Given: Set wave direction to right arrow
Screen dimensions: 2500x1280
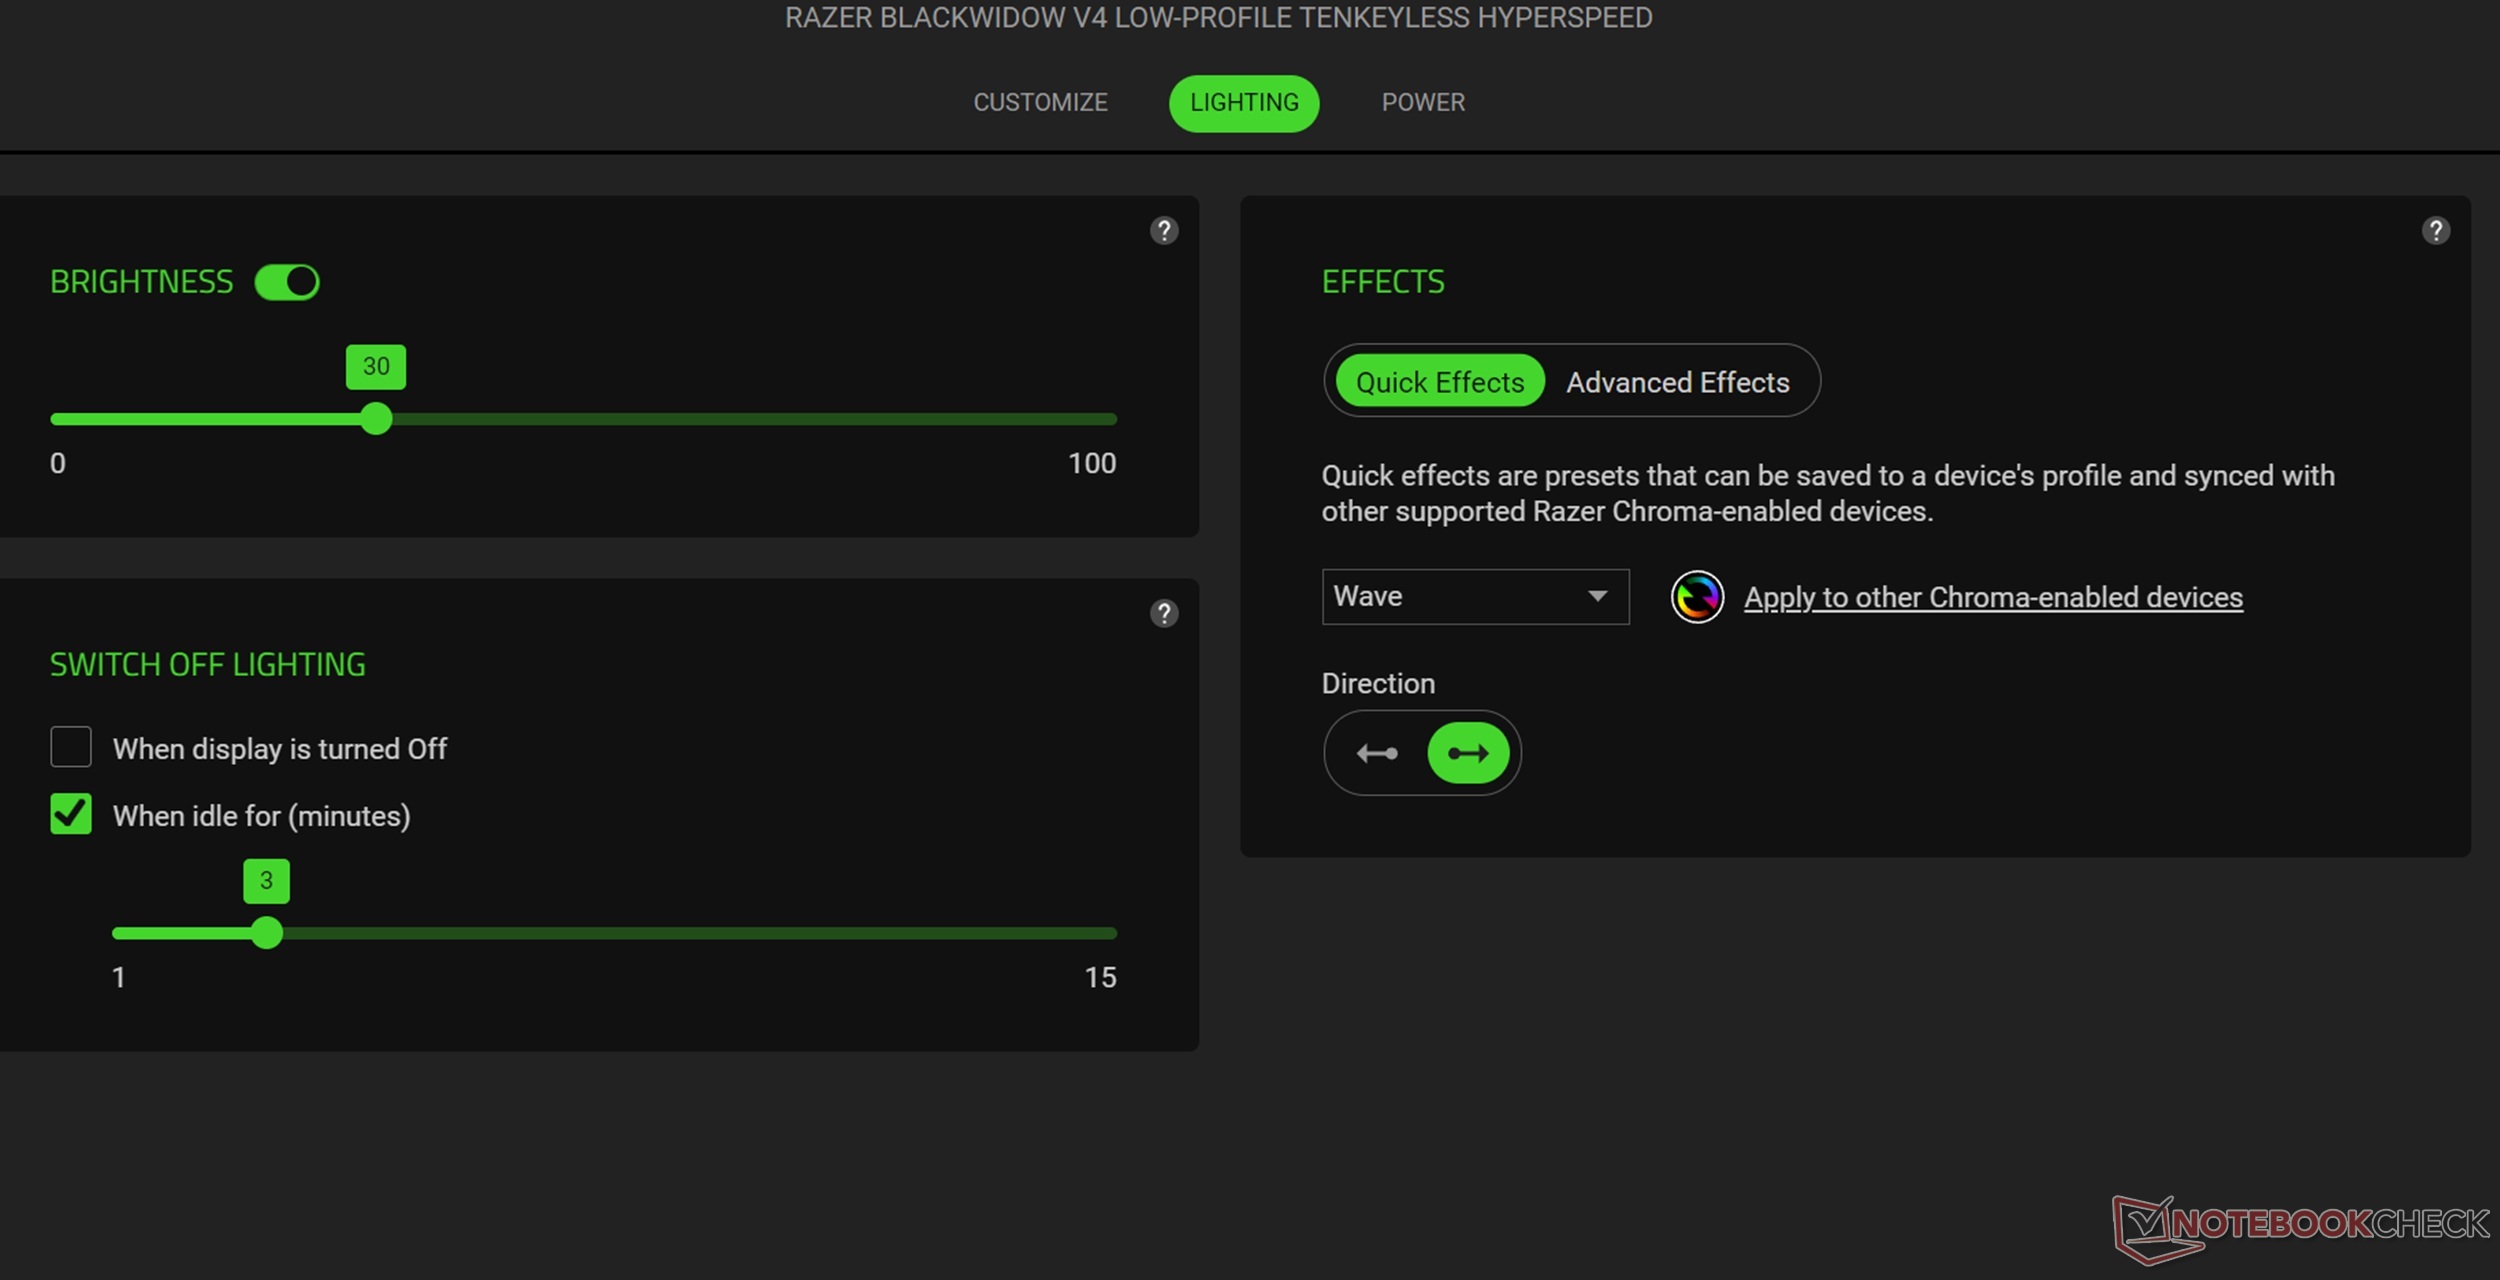Looking at the screenshot, I should coord(1467,753).
